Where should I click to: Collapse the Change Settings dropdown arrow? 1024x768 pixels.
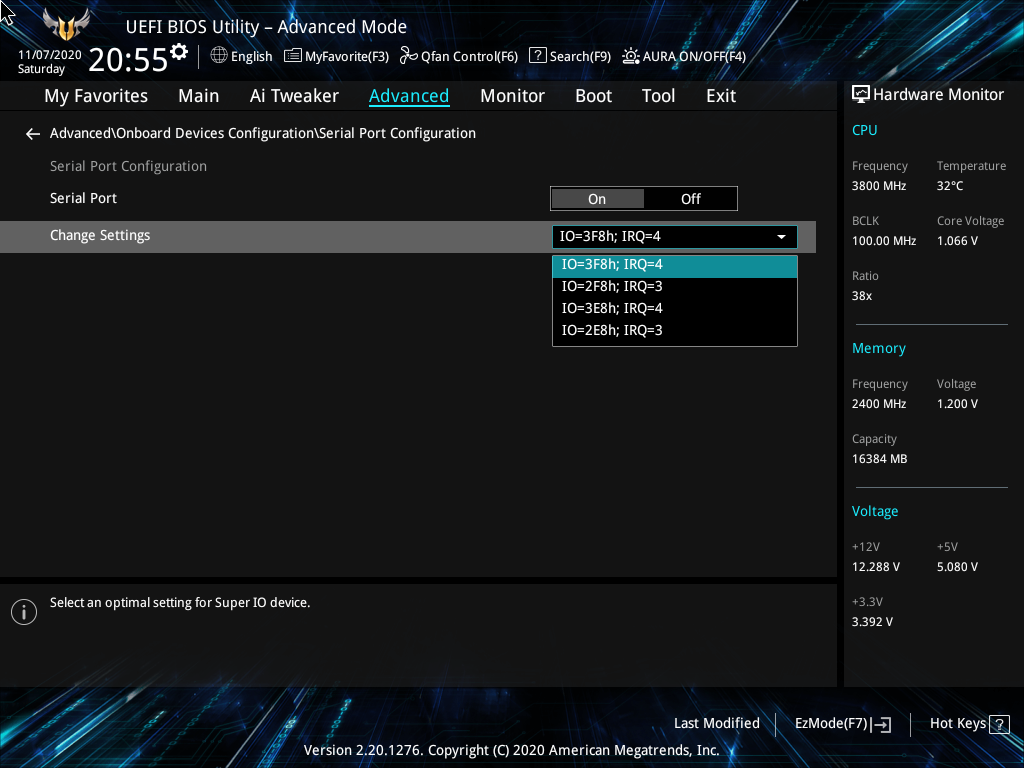pos(781,237)
